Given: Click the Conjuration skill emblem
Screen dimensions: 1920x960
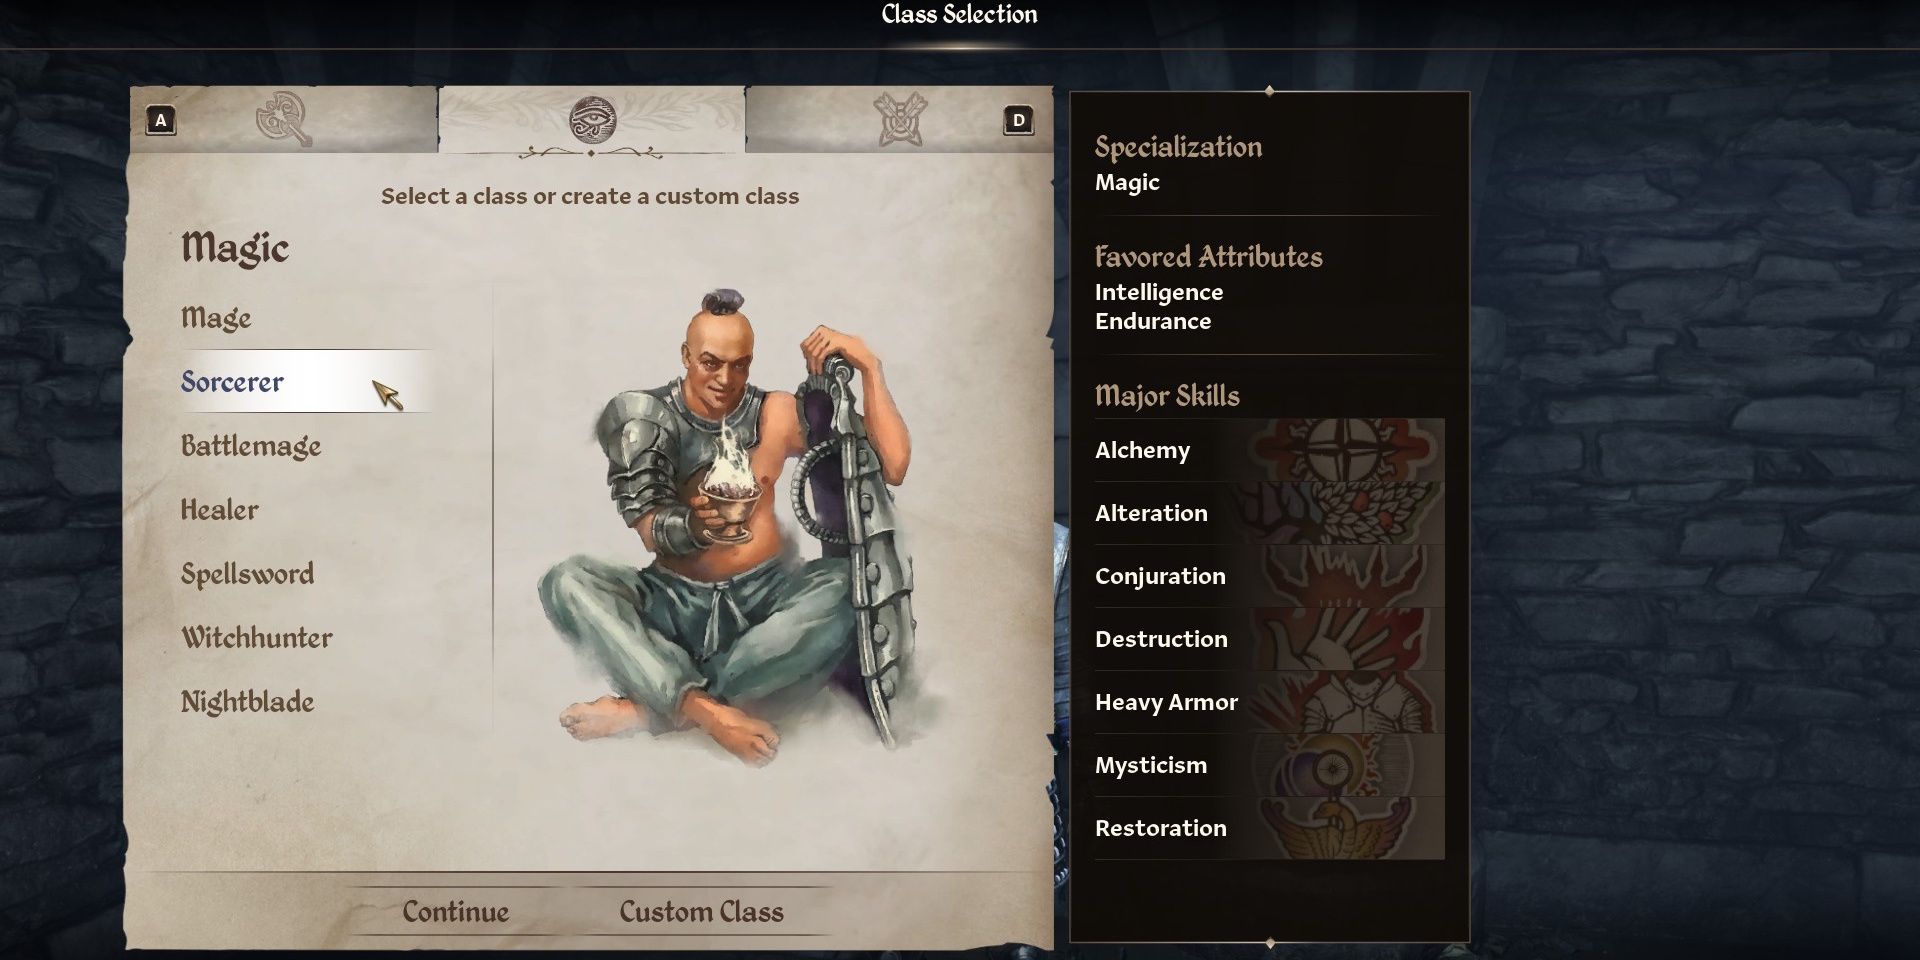Looking at the screenshot, I should click(x=1342, y=576).
